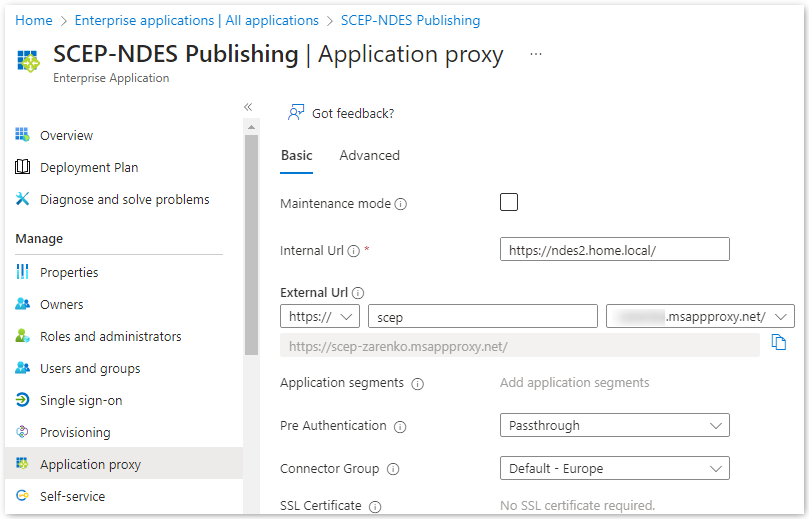Image resolution: width=809 pixels, height=519 pixels.
Task: Select Application proxy in the sidebar
Action: (x=124, y=463)
